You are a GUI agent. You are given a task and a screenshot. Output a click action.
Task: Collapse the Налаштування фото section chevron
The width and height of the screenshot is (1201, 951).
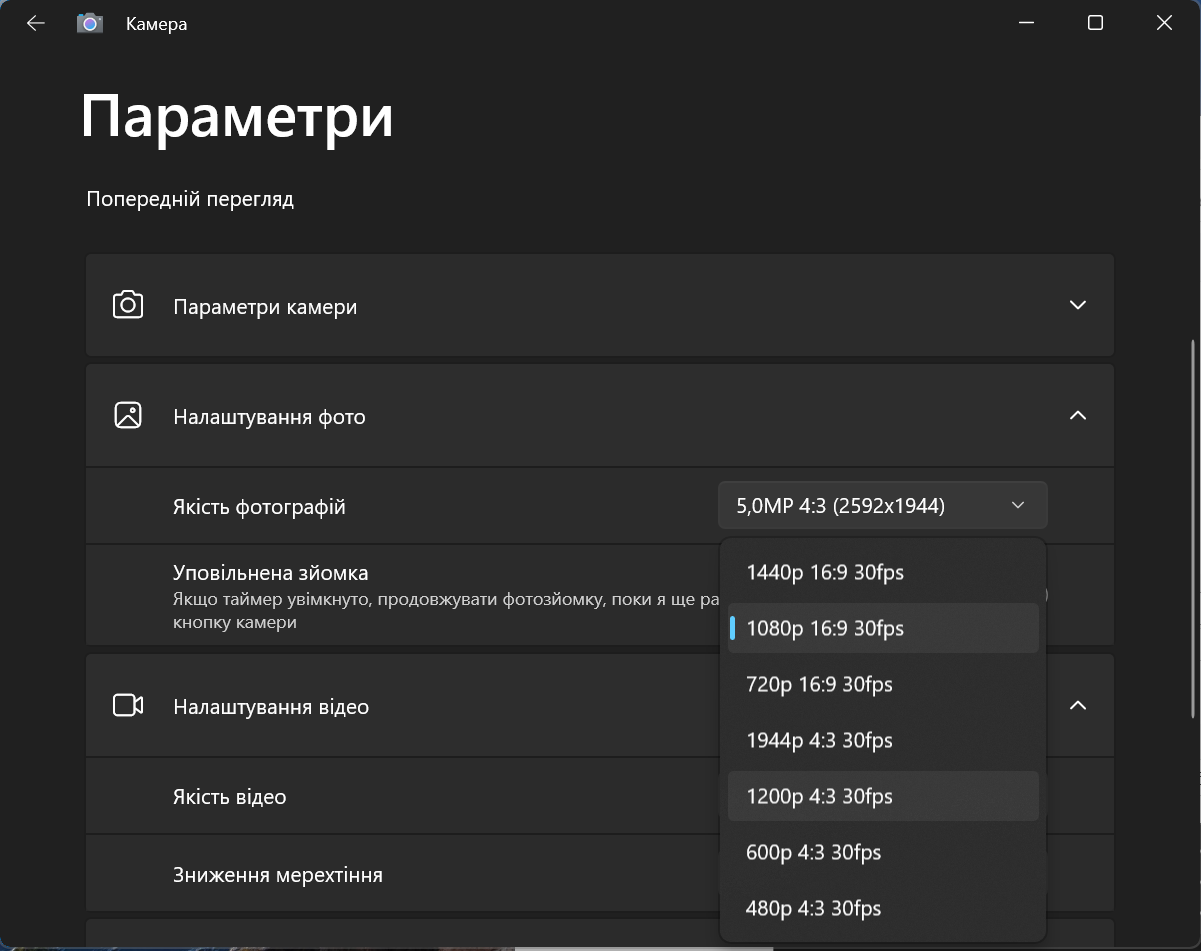pyautogui.click(x=1077, y=415)
